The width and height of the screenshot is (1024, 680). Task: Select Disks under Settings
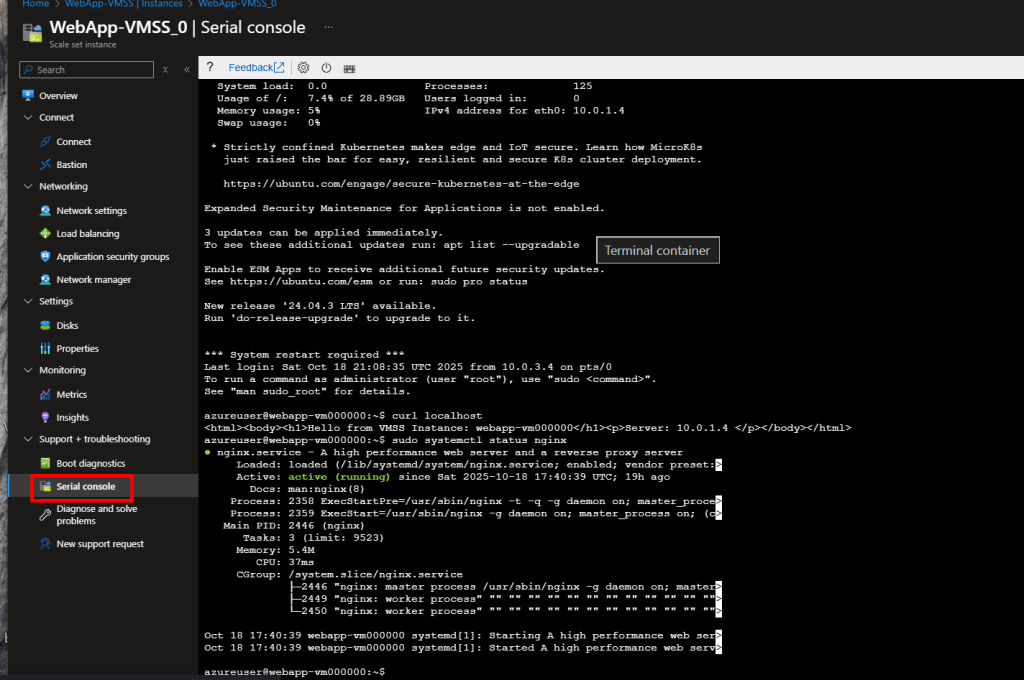67,326
